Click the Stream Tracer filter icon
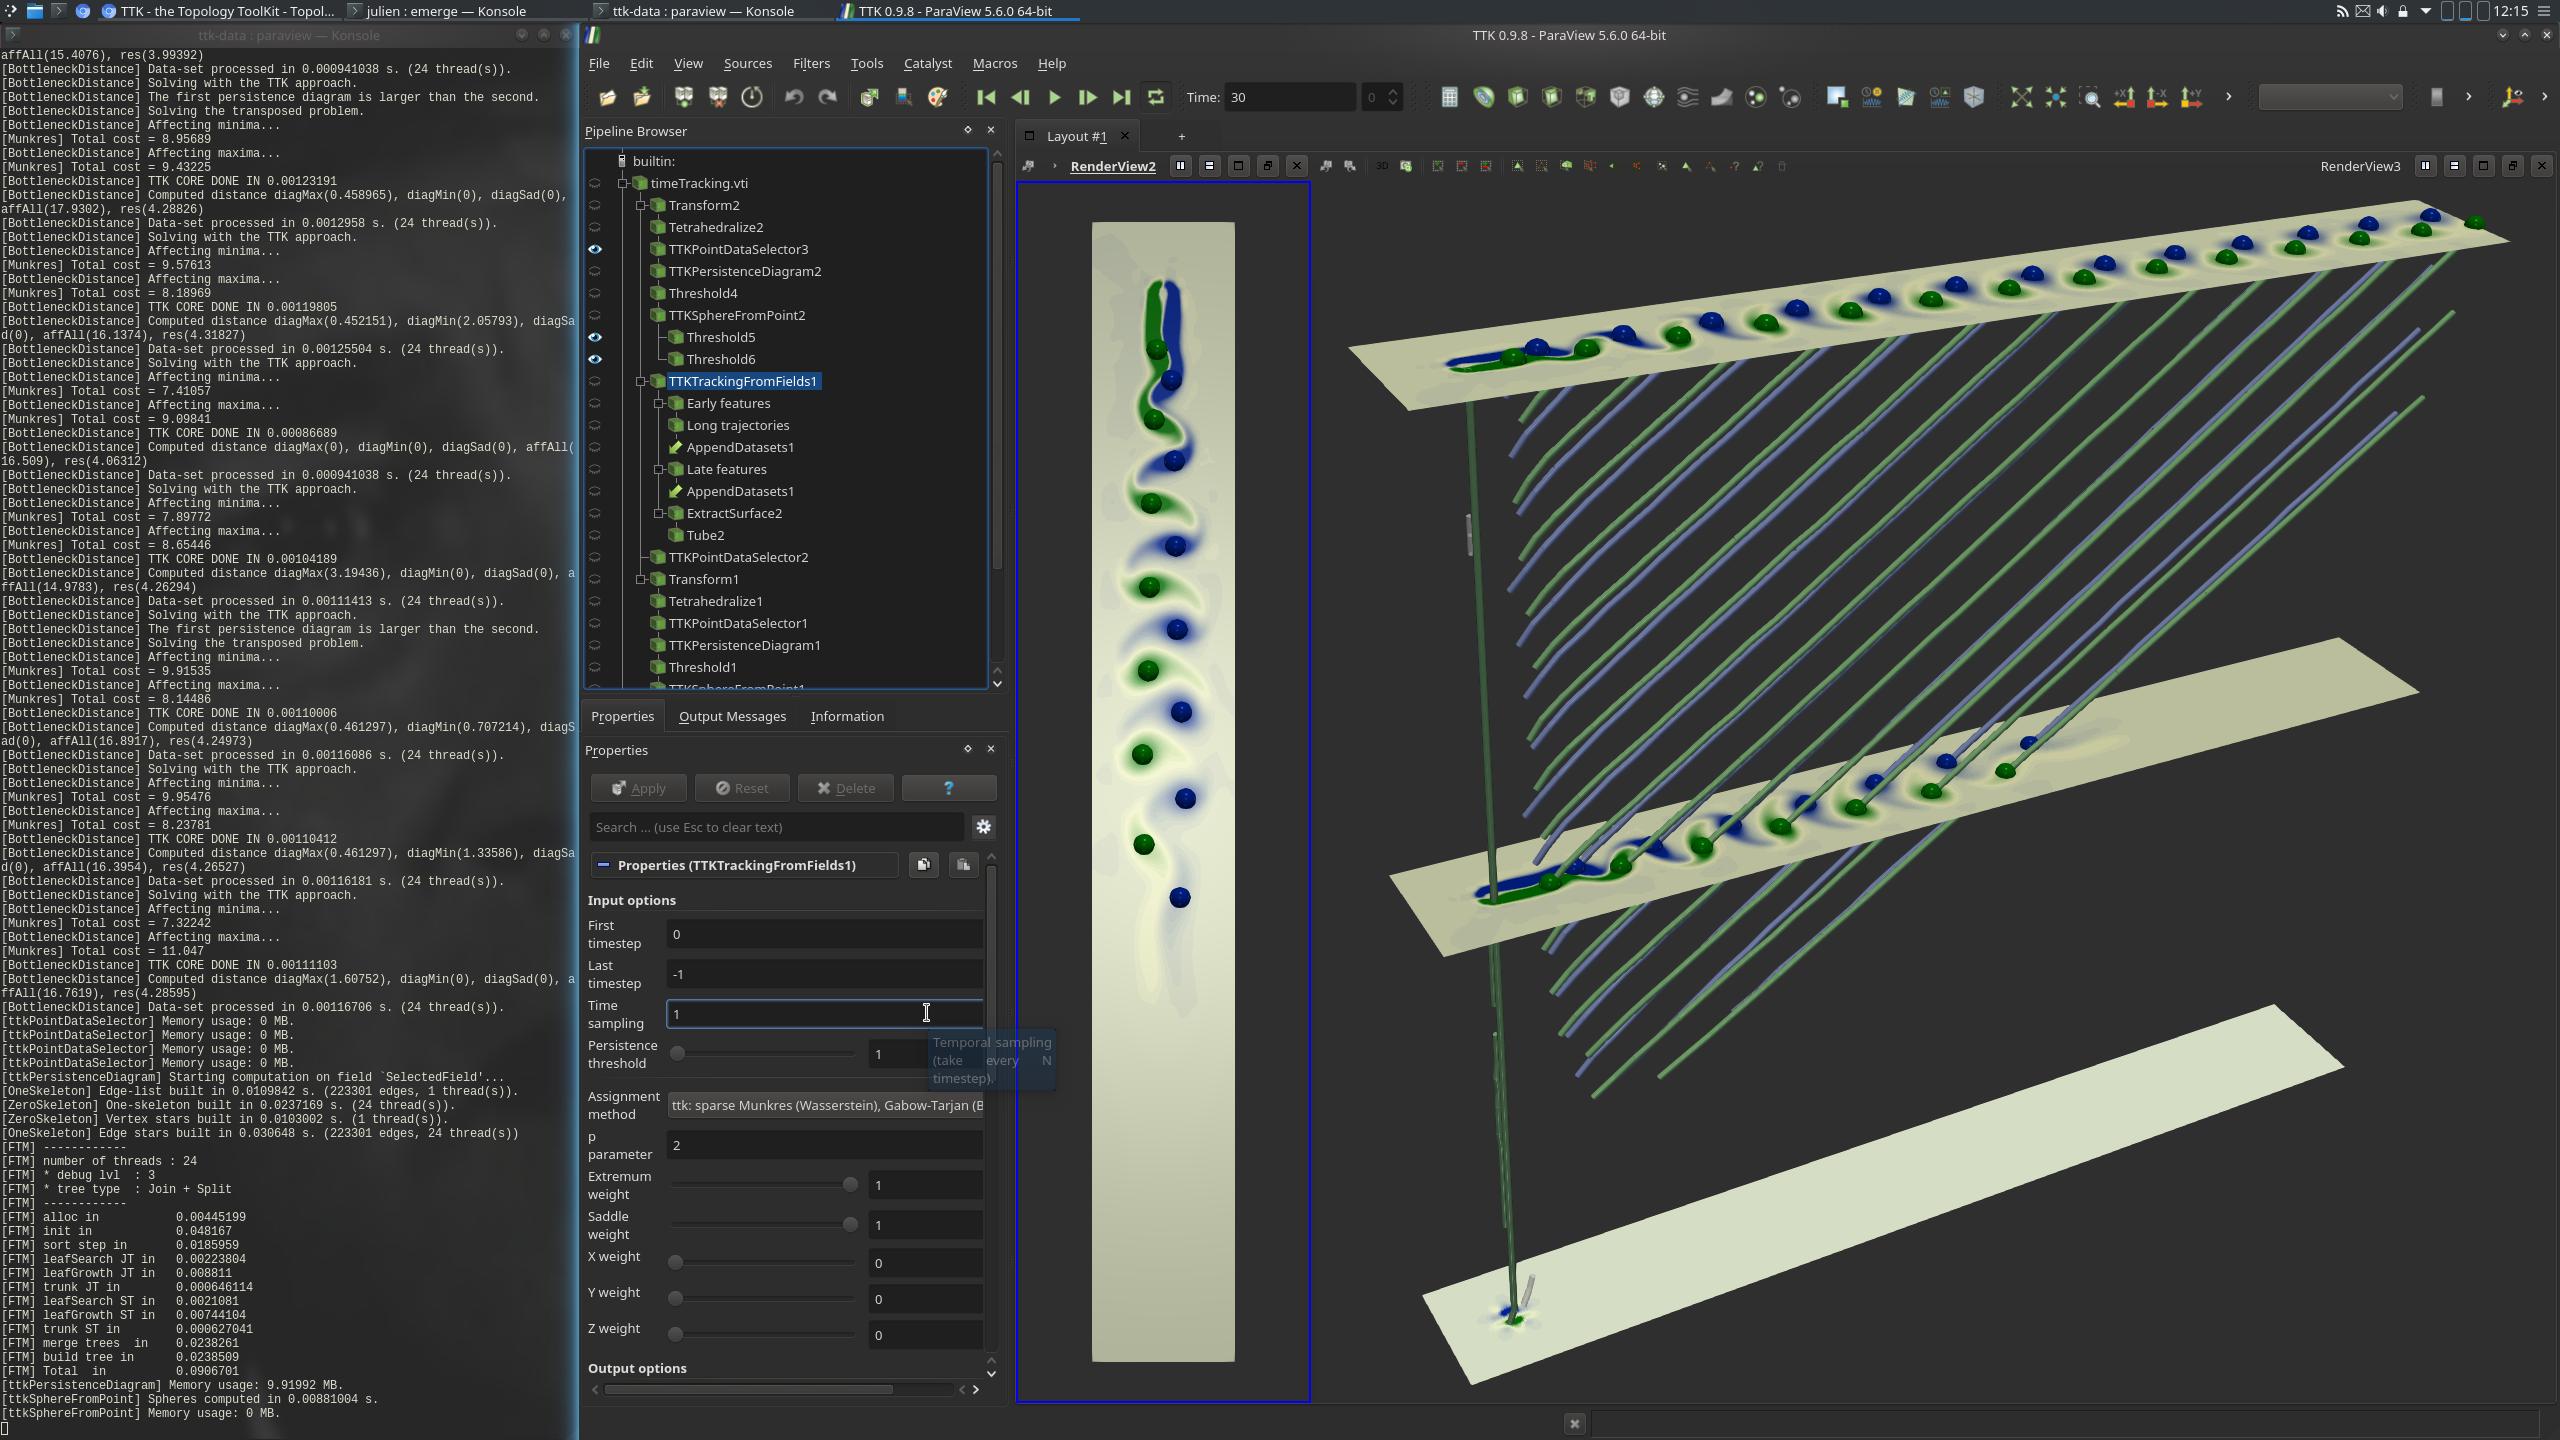Viewport: 2560px width, 1440px height. (1687, 97)
